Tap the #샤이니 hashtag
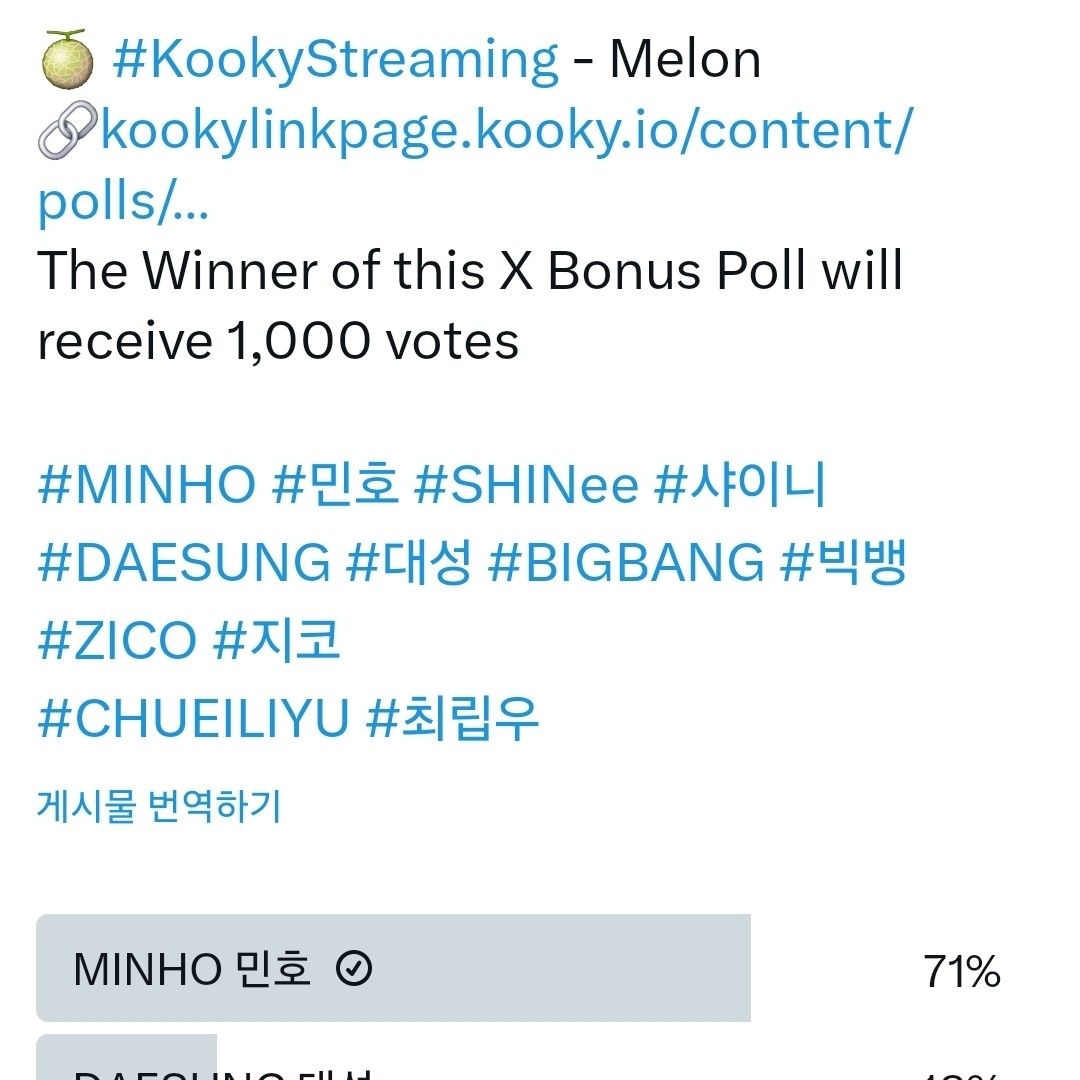This screenshot has width=1080, height=1080. tap(740, 486)
